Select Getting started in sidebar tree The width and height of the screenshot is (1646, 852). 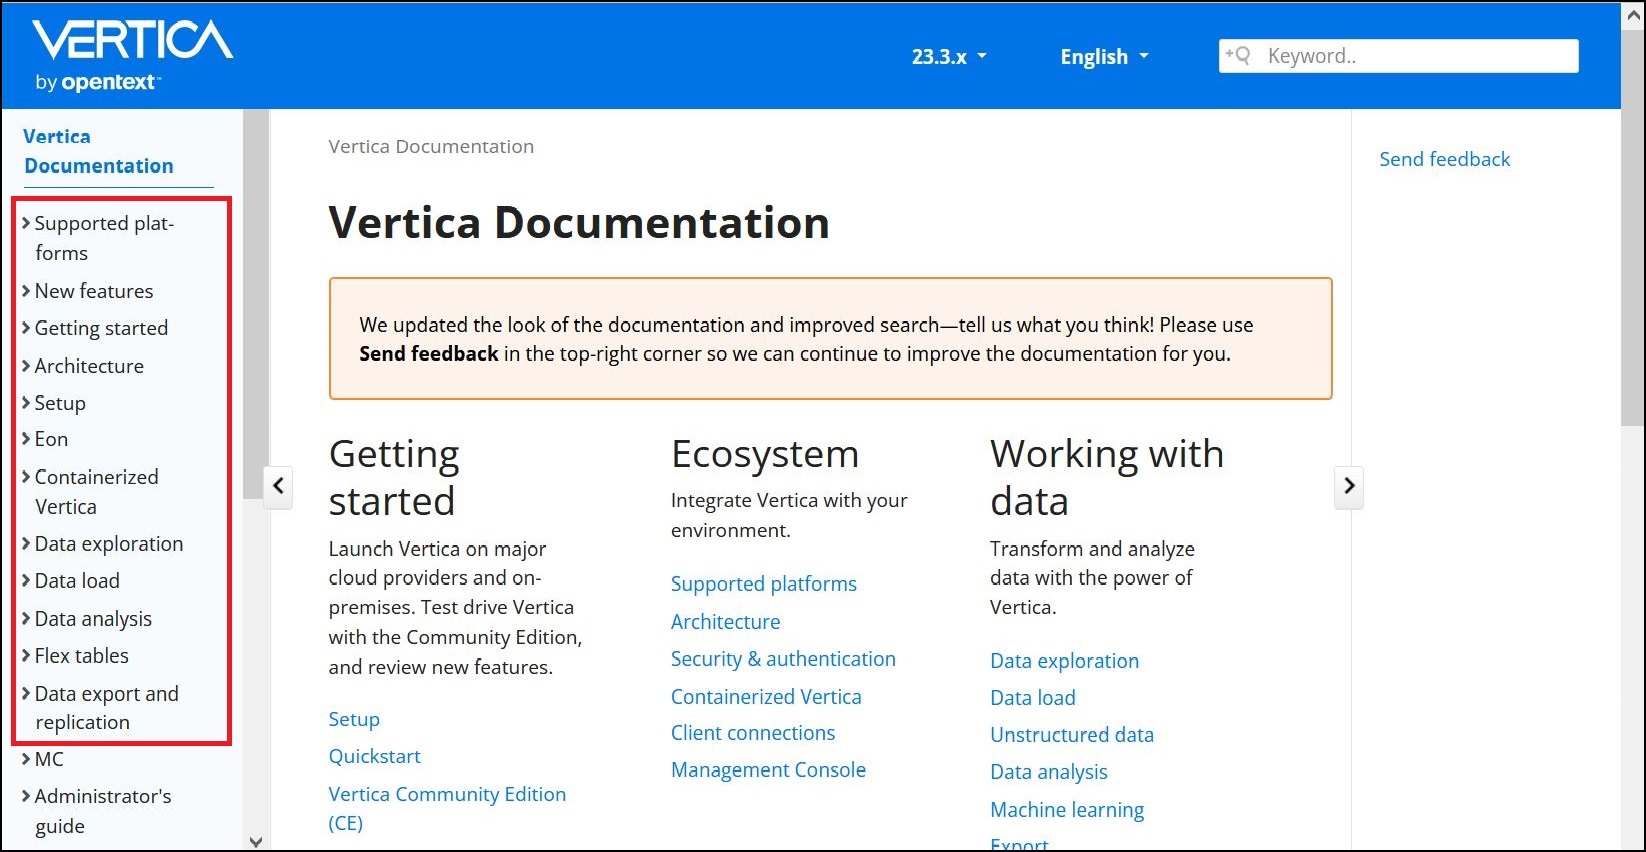coord(101,328)
